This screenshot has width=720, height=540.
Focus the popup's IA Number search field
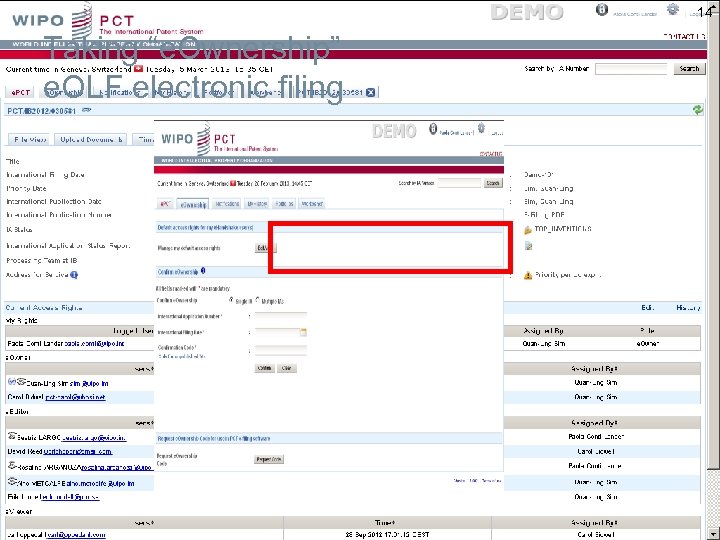pyautogui.click(x=459, y=183)
